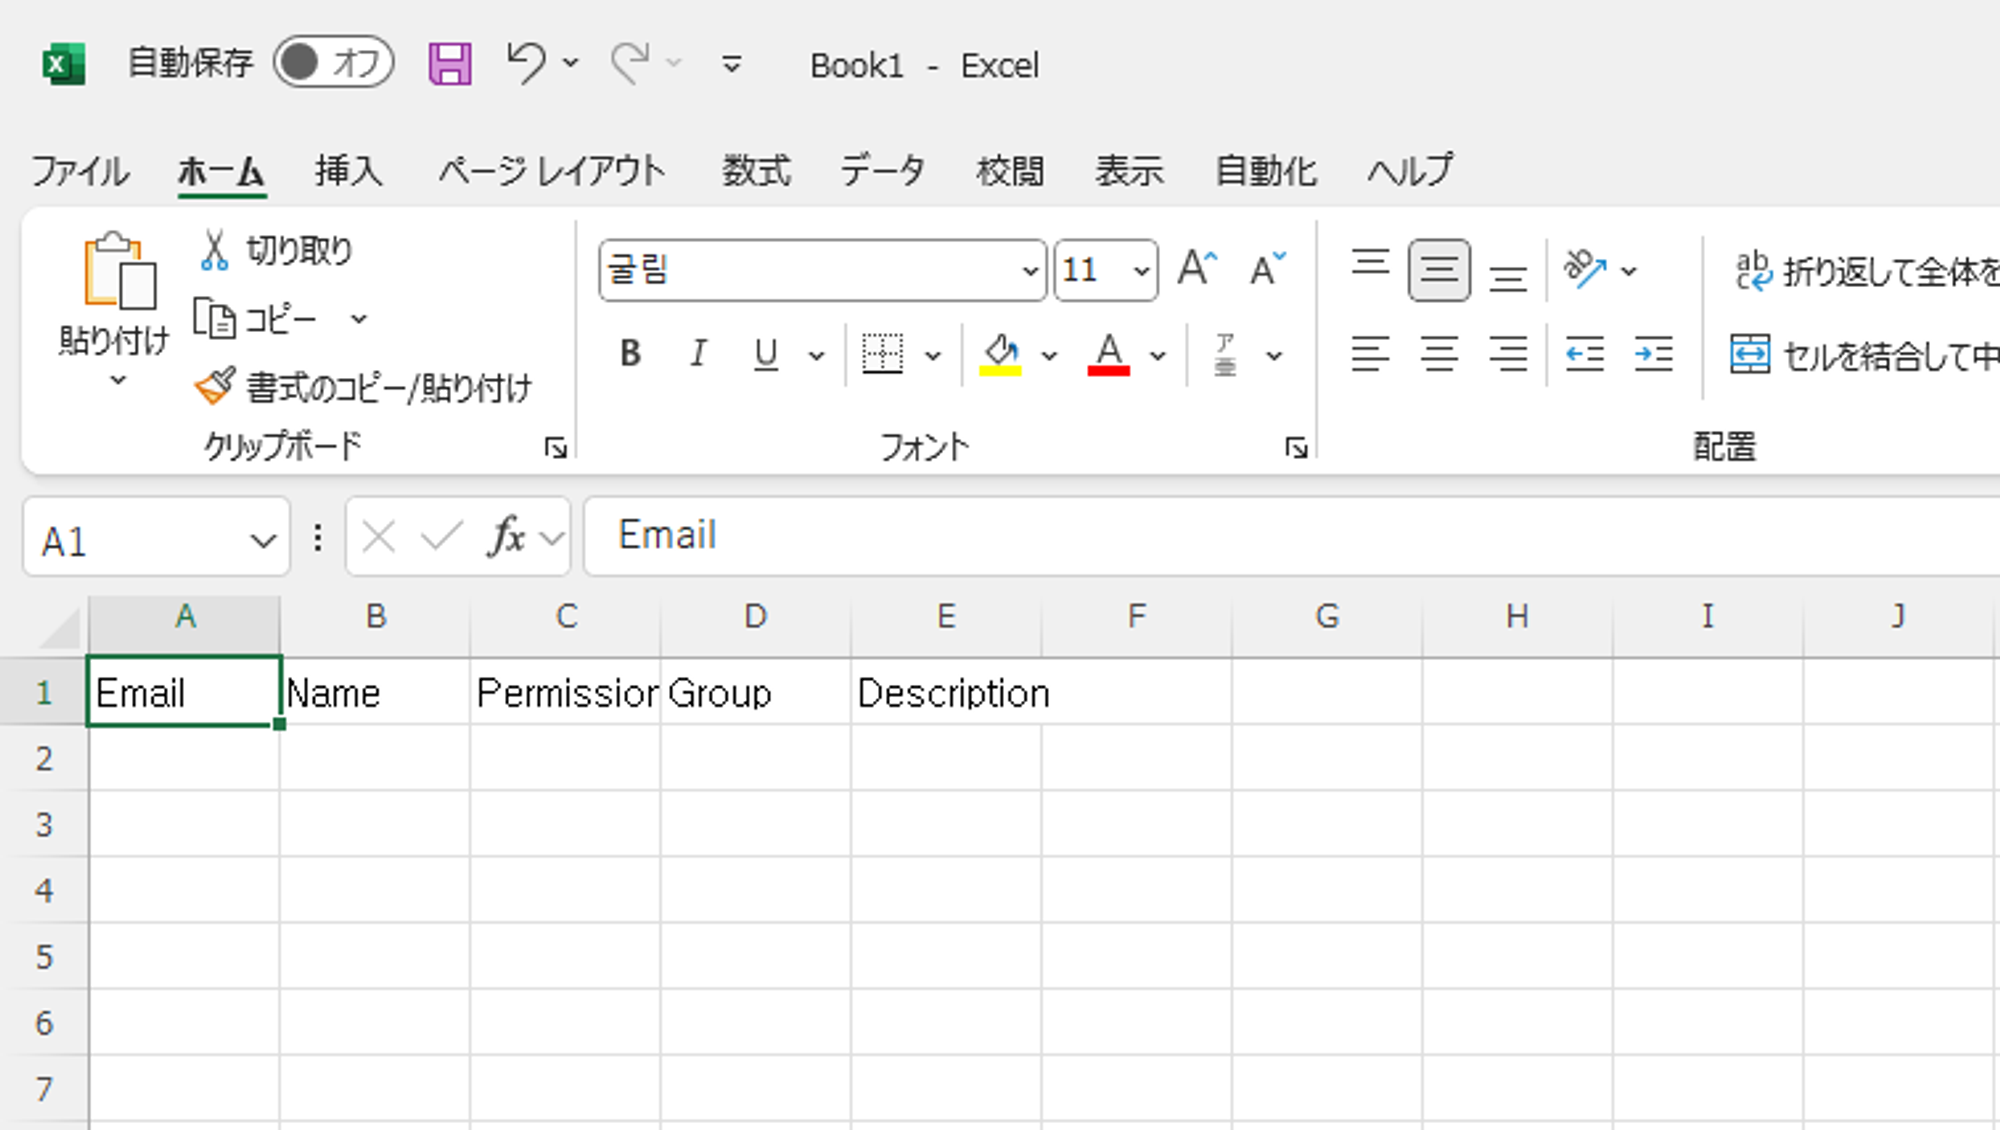Image resolution: width=2000 pixels, height=1130 pixels.
Task: Toggle italic formatting
Action: pyautogui.click(x=698, y=354)
